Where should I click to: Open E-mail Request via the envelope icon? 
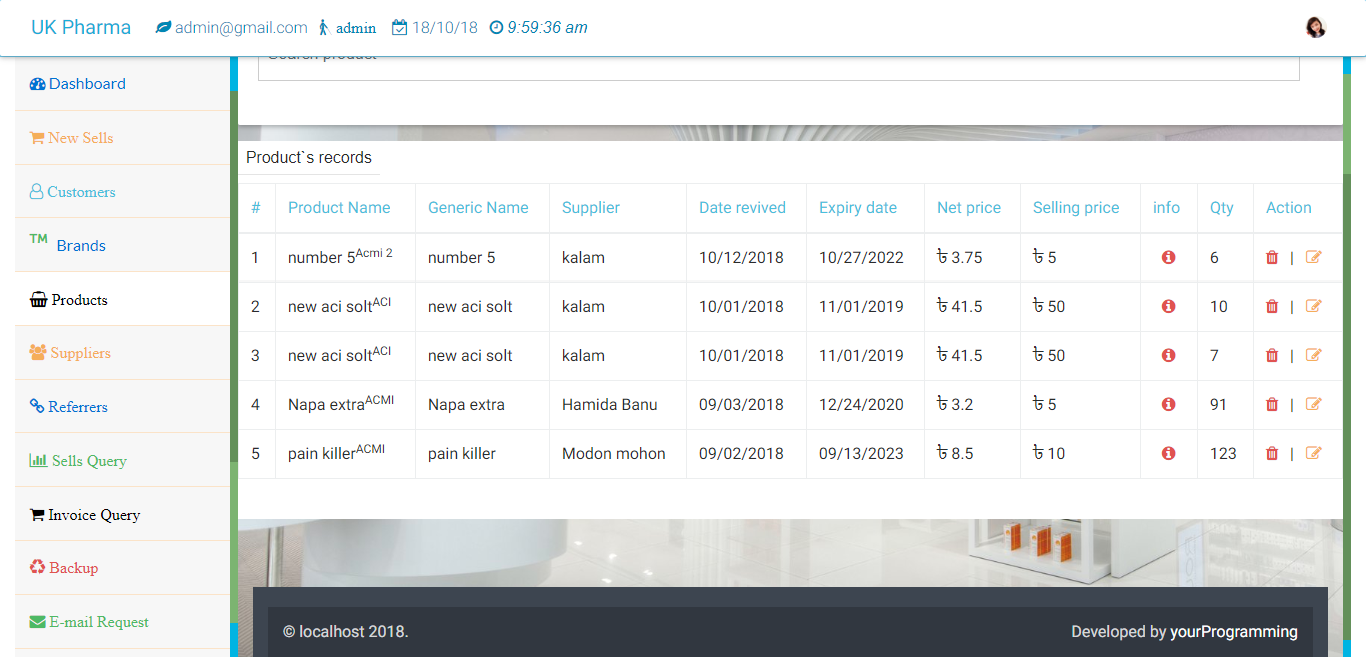point(37,621)
